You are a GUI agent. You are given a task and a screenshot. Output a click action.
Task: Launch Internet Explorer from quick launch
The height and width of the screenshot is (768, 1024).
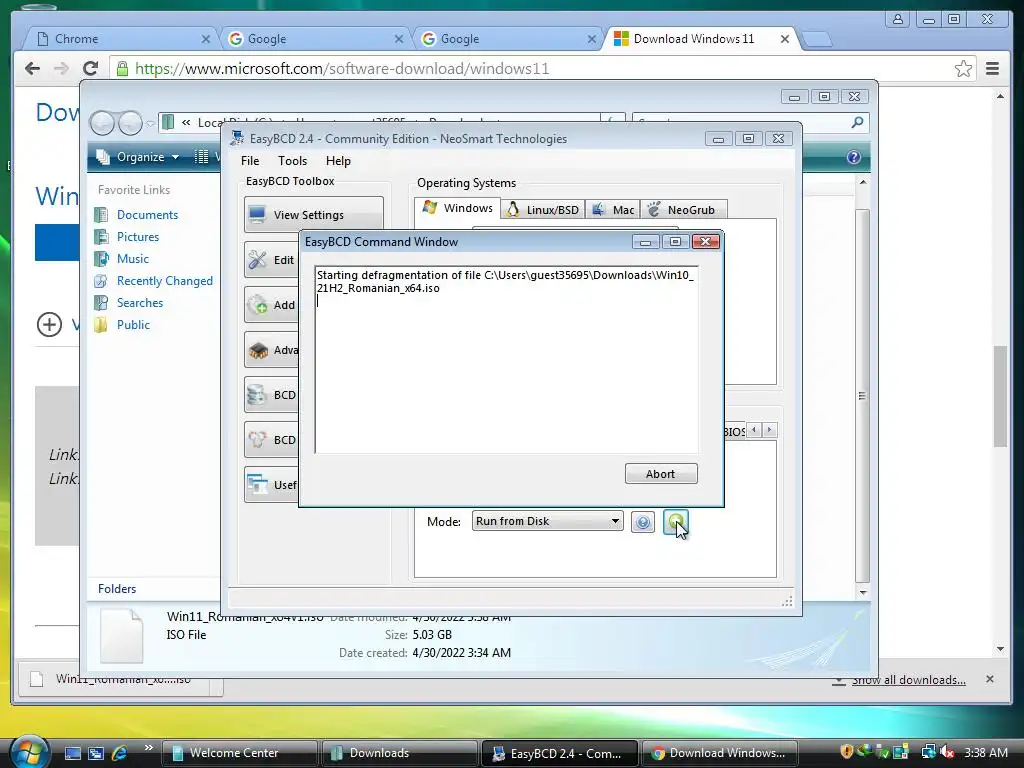coord(120,753)
